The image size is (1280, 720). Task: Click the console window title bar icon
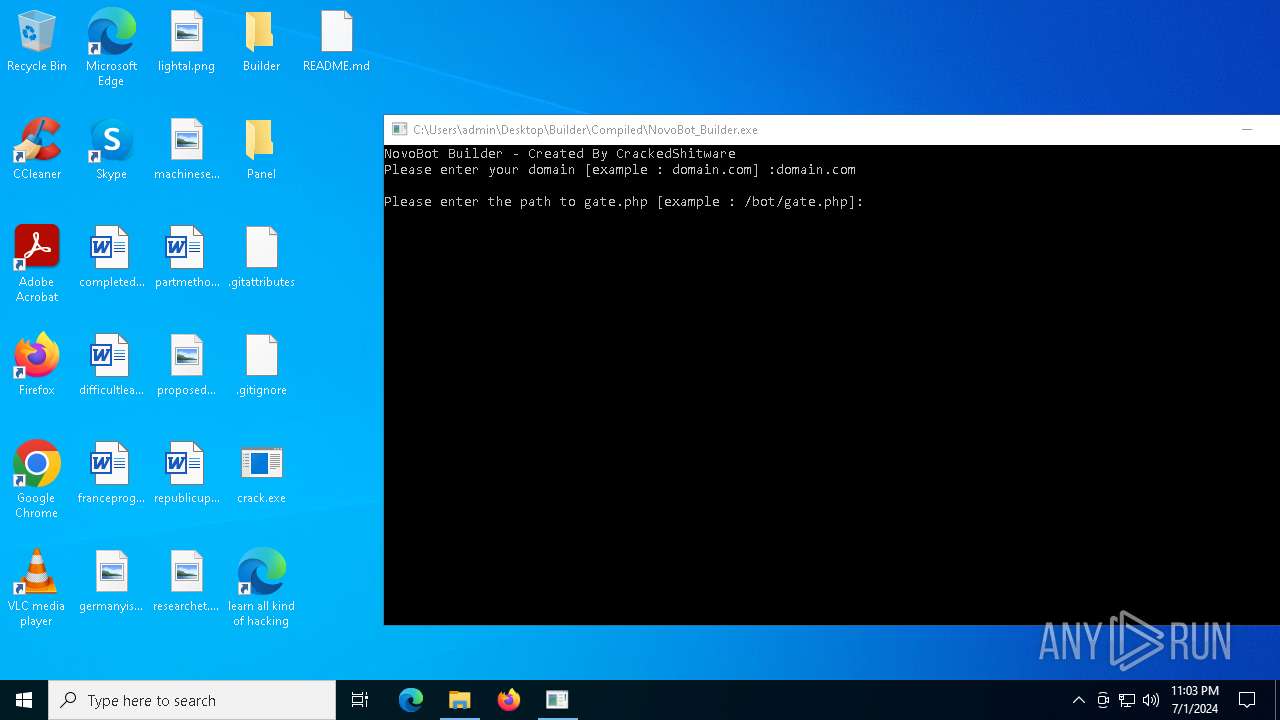(399, 130)
